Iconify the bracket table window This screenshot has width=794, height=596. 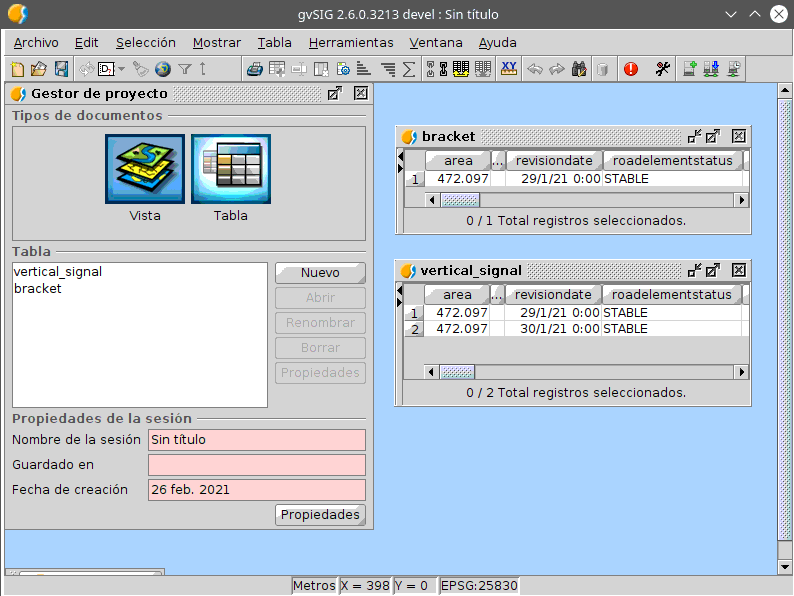[694, 136]
